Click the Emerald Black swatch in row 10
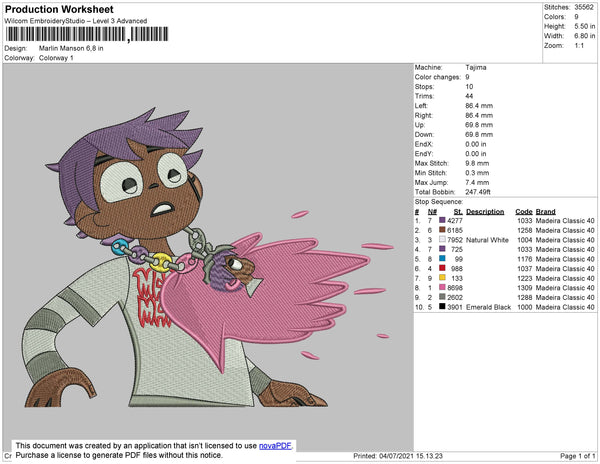The image size is (600, 464). (442, 306)
